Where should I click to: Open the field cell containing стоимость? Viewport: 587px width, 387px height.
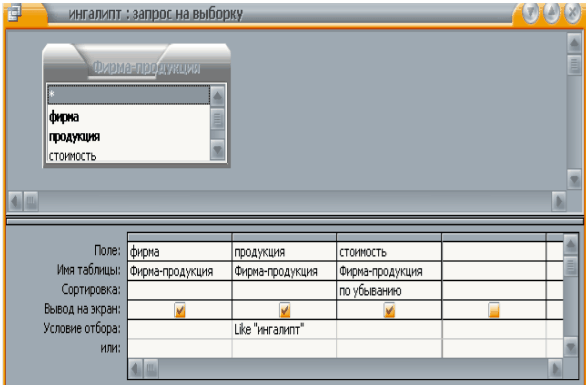pos(389,252)
